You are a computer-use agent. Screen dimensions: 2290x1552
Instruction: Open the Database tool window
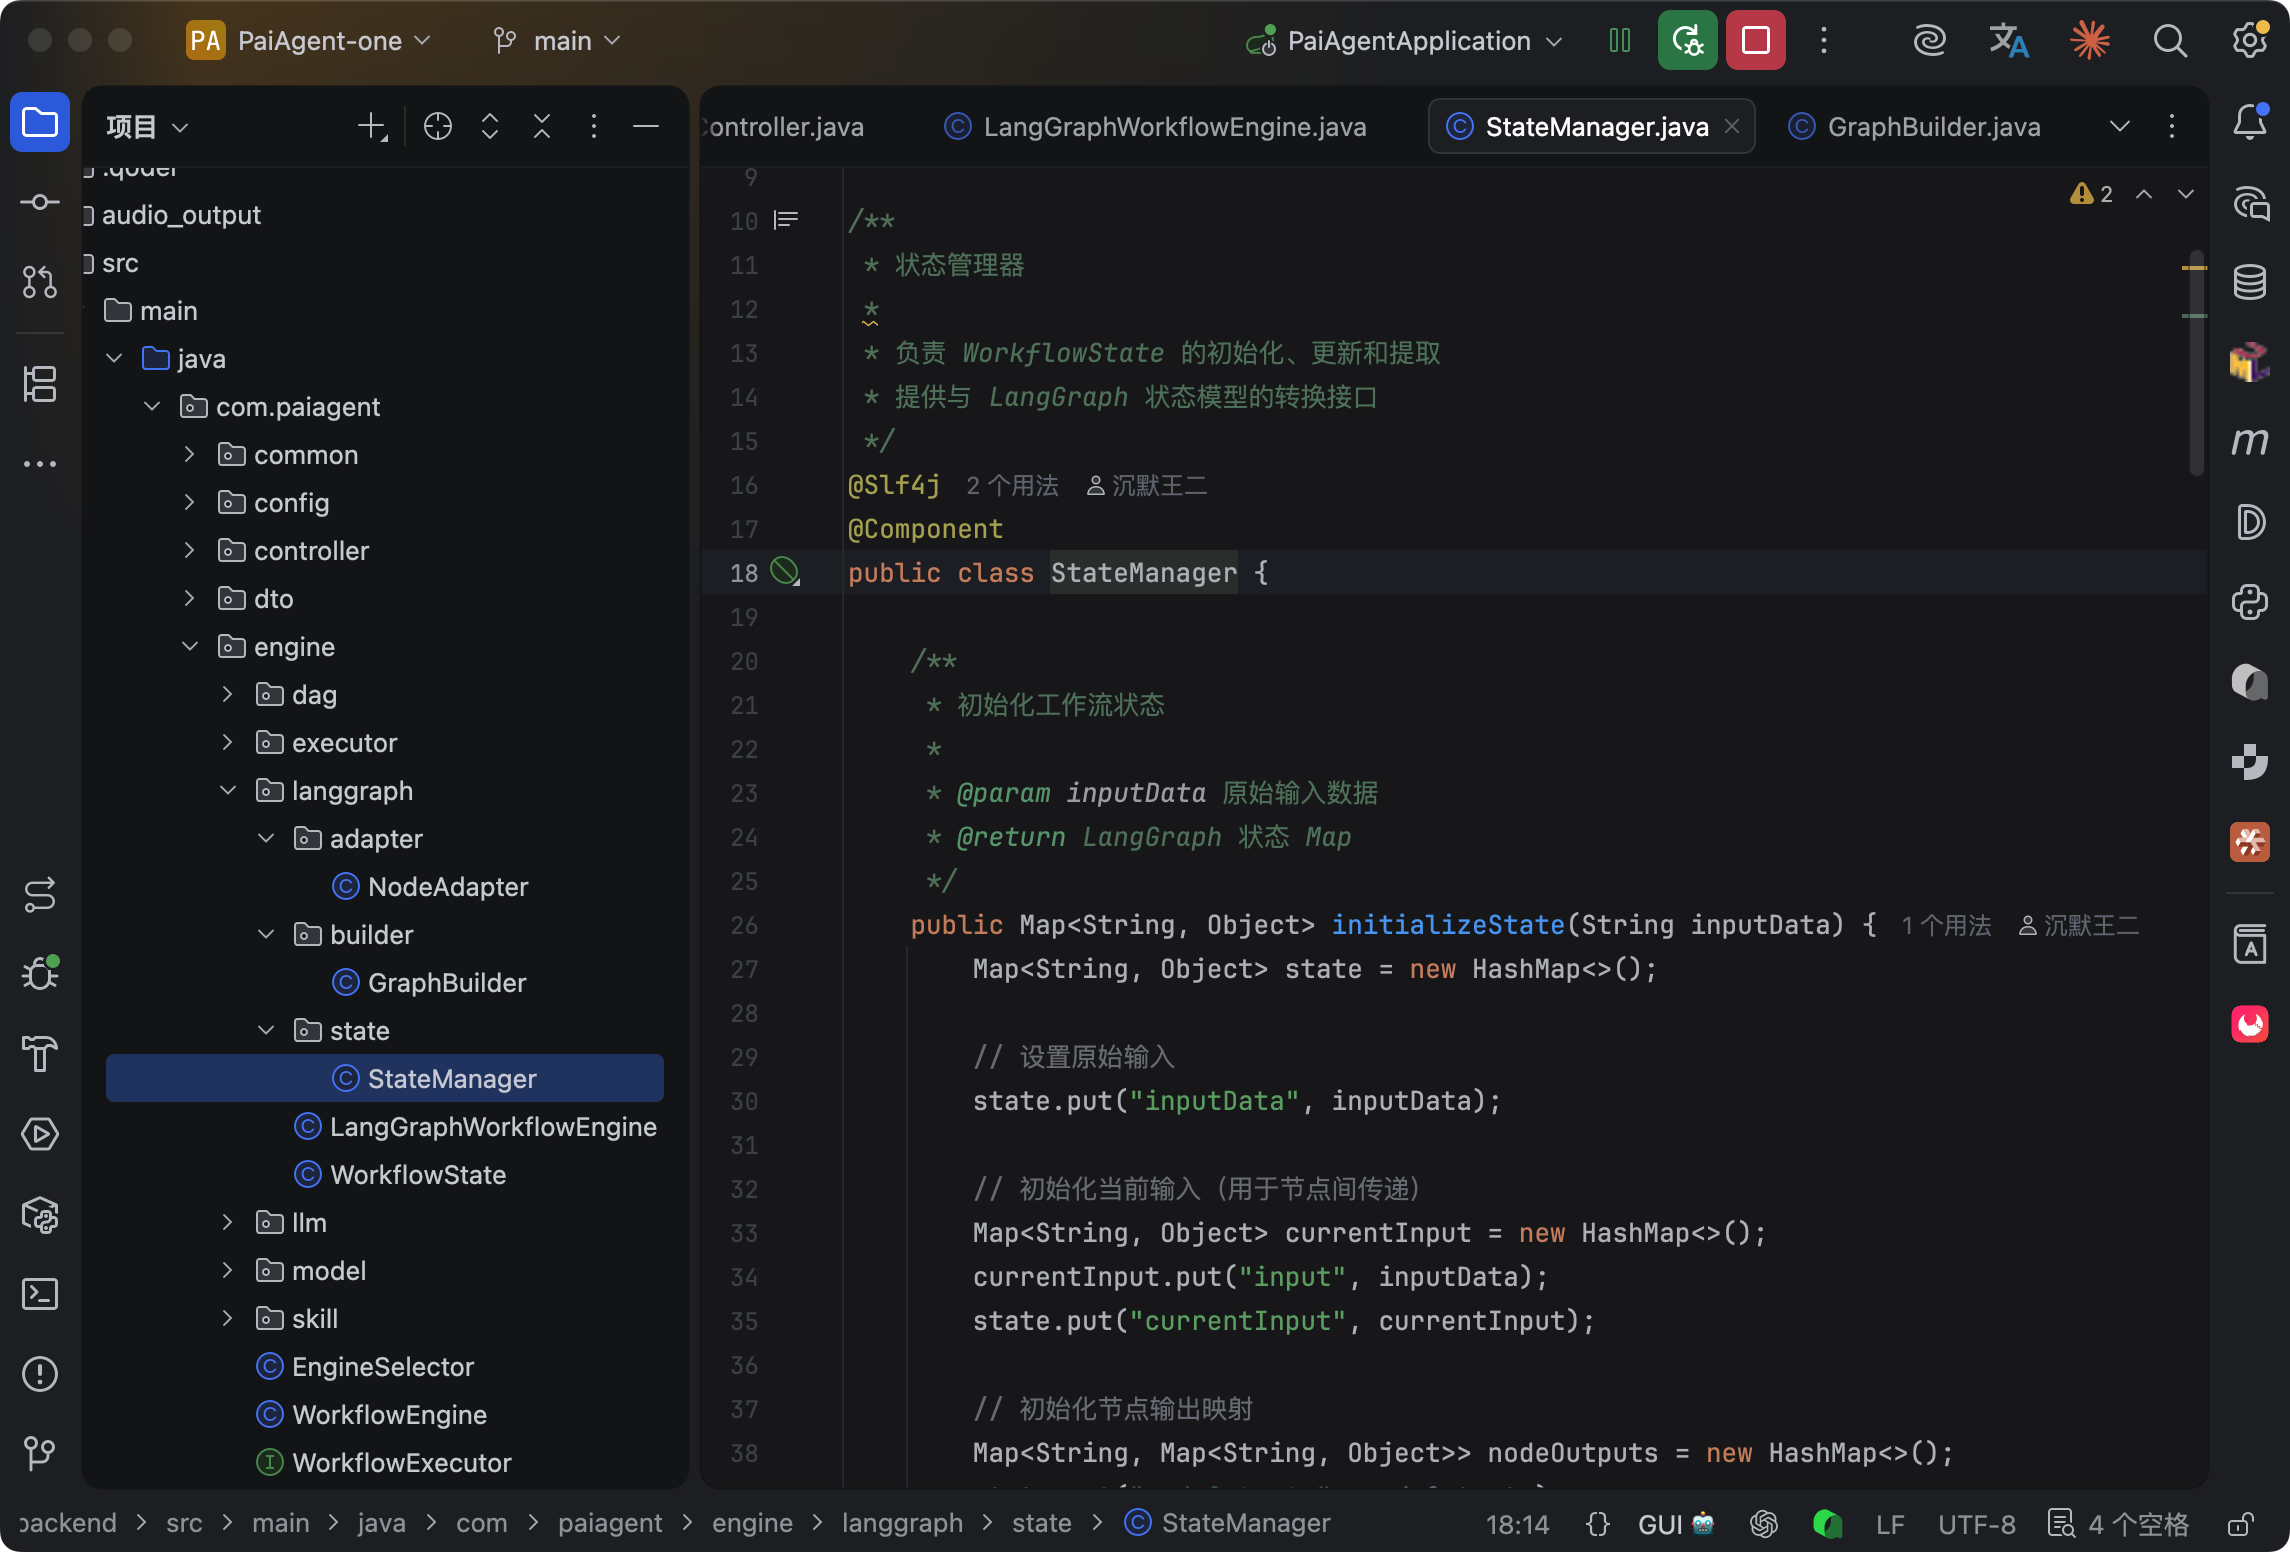(x=2250, y=282)
